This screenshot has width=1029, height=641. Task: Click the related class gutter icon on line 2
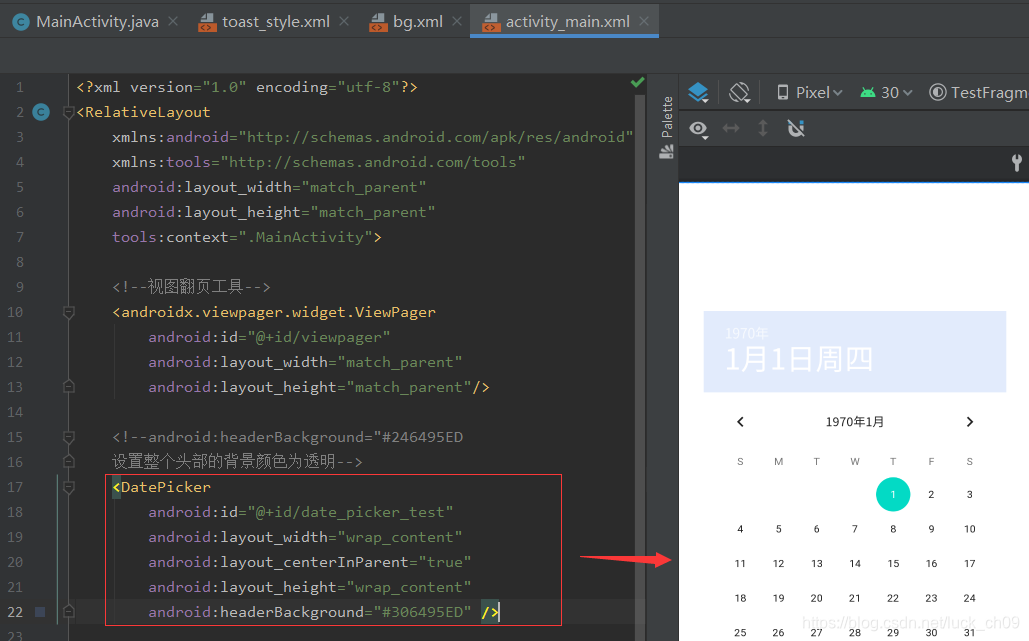tap(41, 112)
